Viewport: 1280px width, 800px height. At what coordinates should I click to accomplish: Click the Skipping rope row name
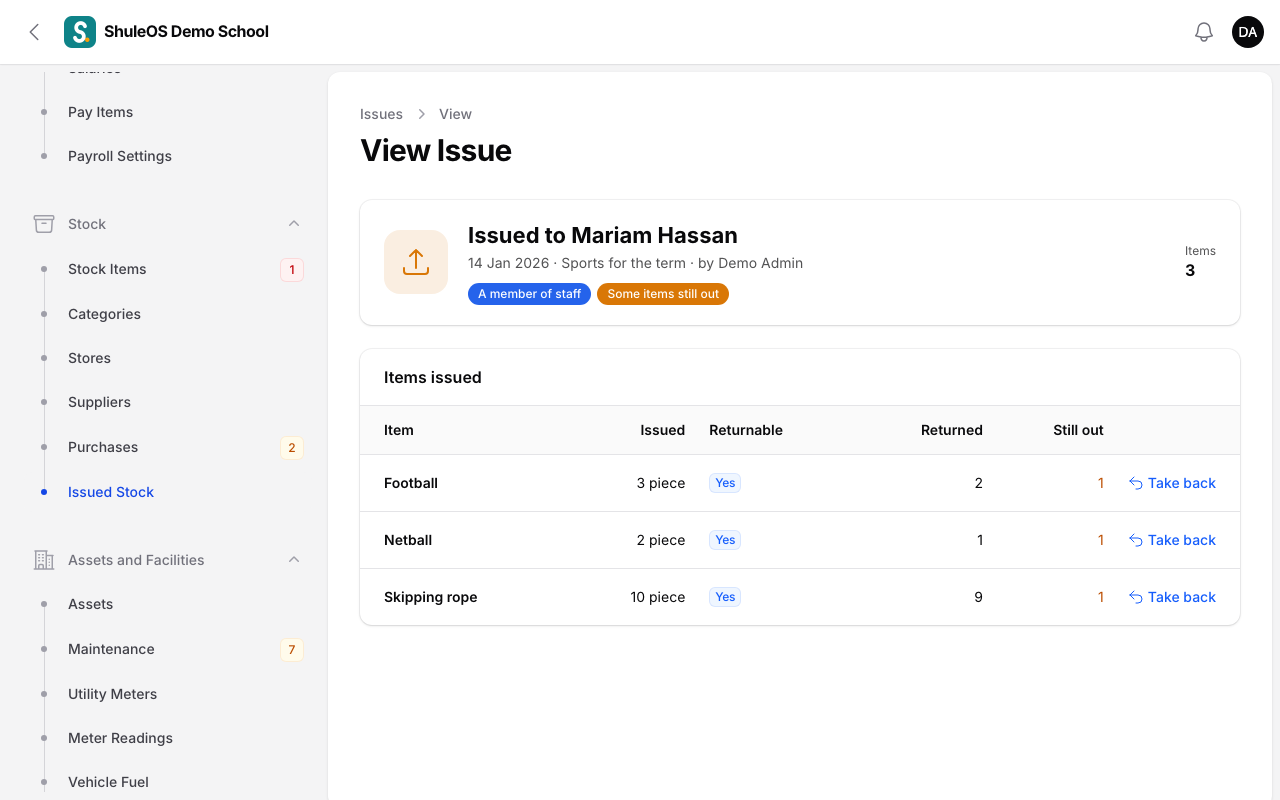click(x=431, y=597)
